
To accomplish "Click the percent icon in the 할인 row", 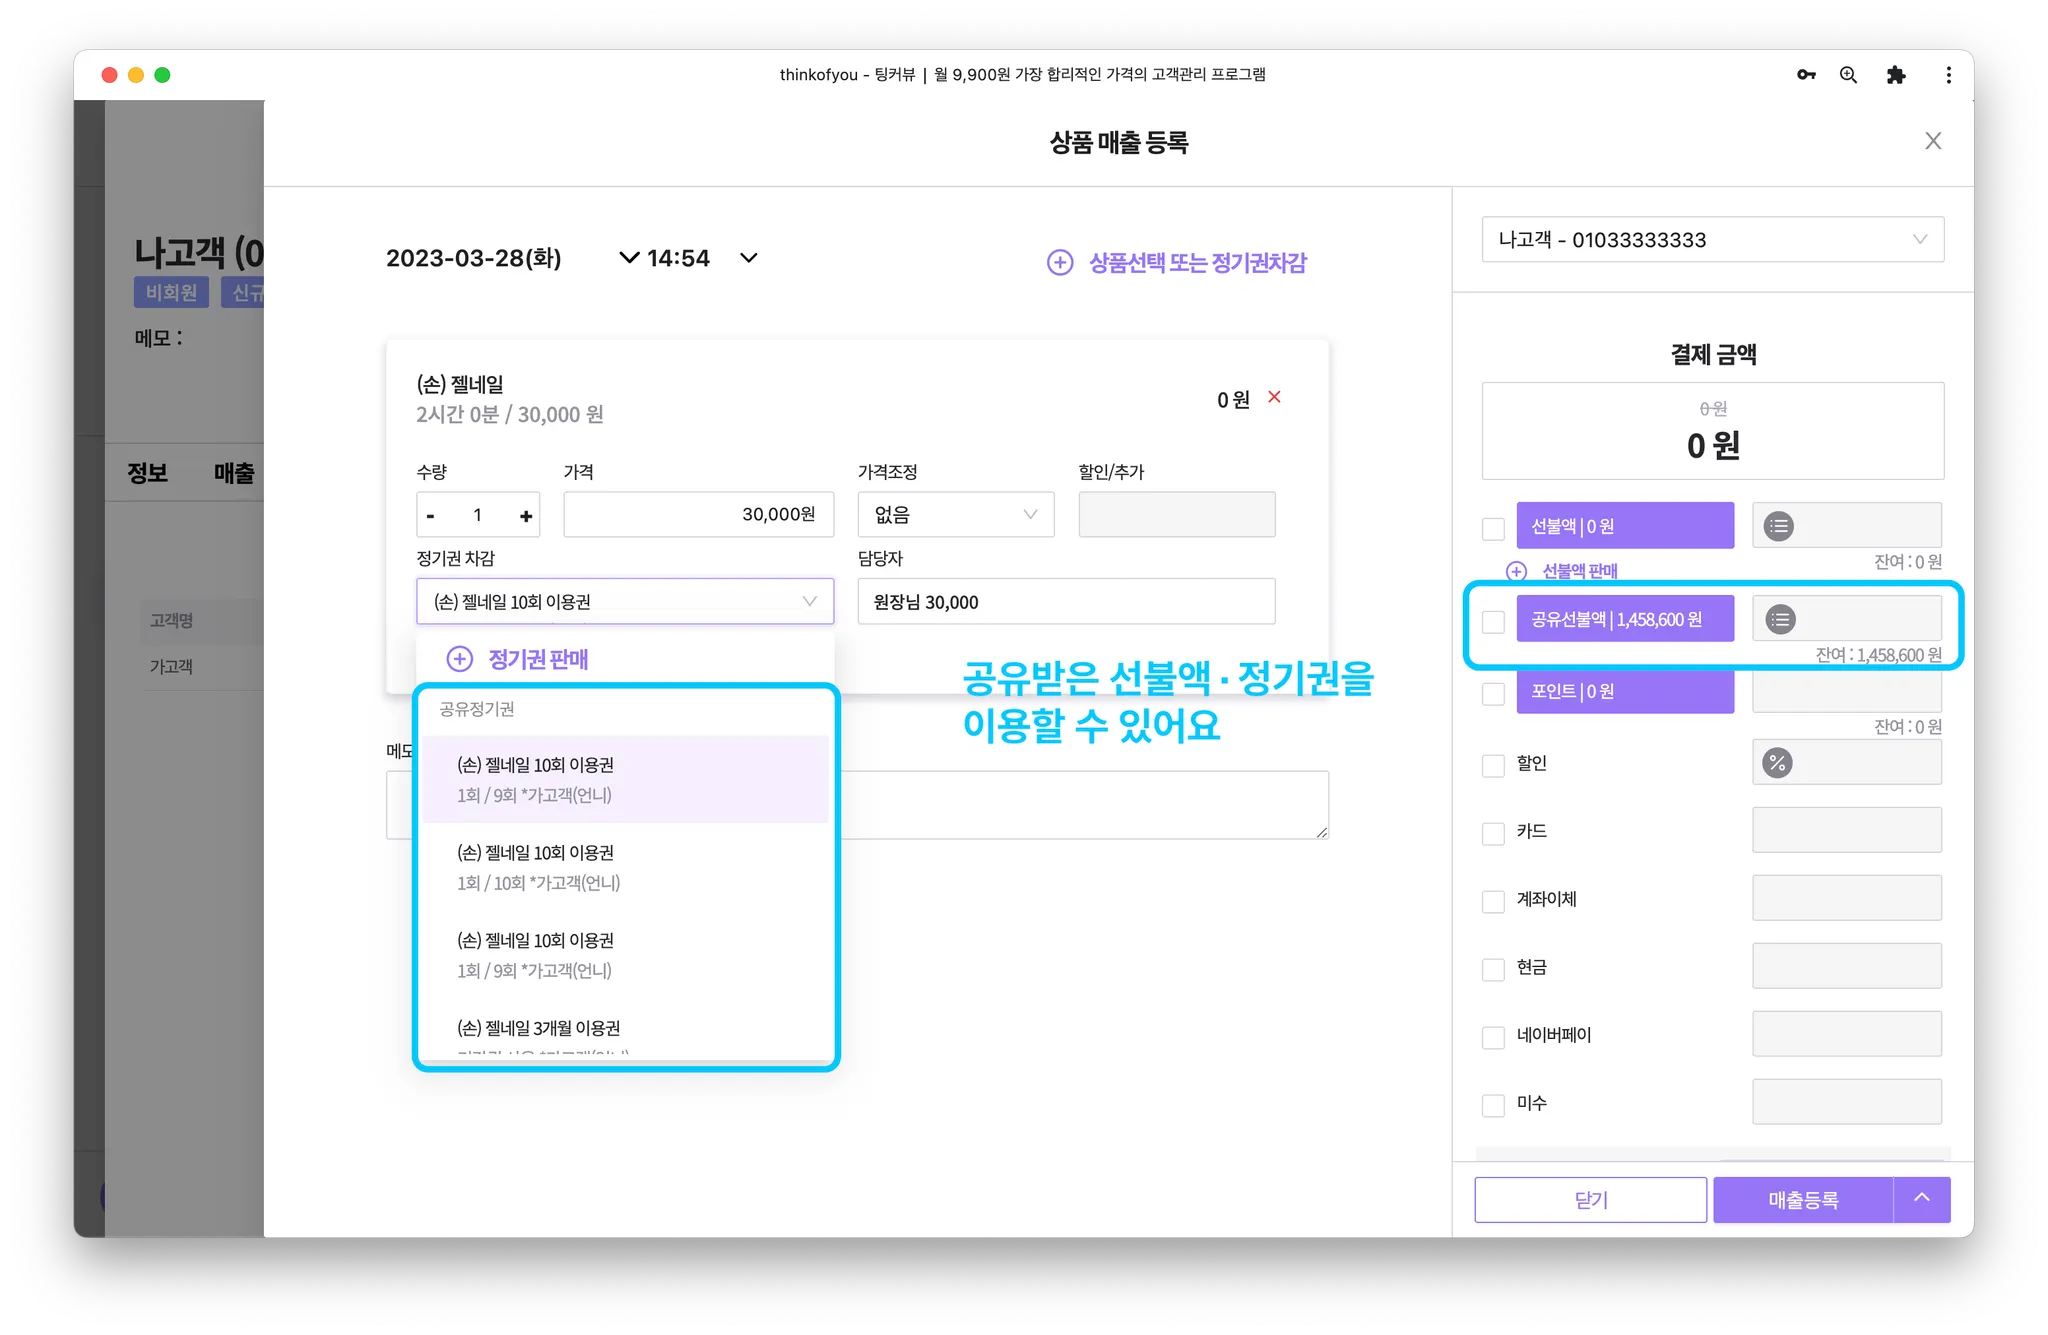I will click(1777, 763).
